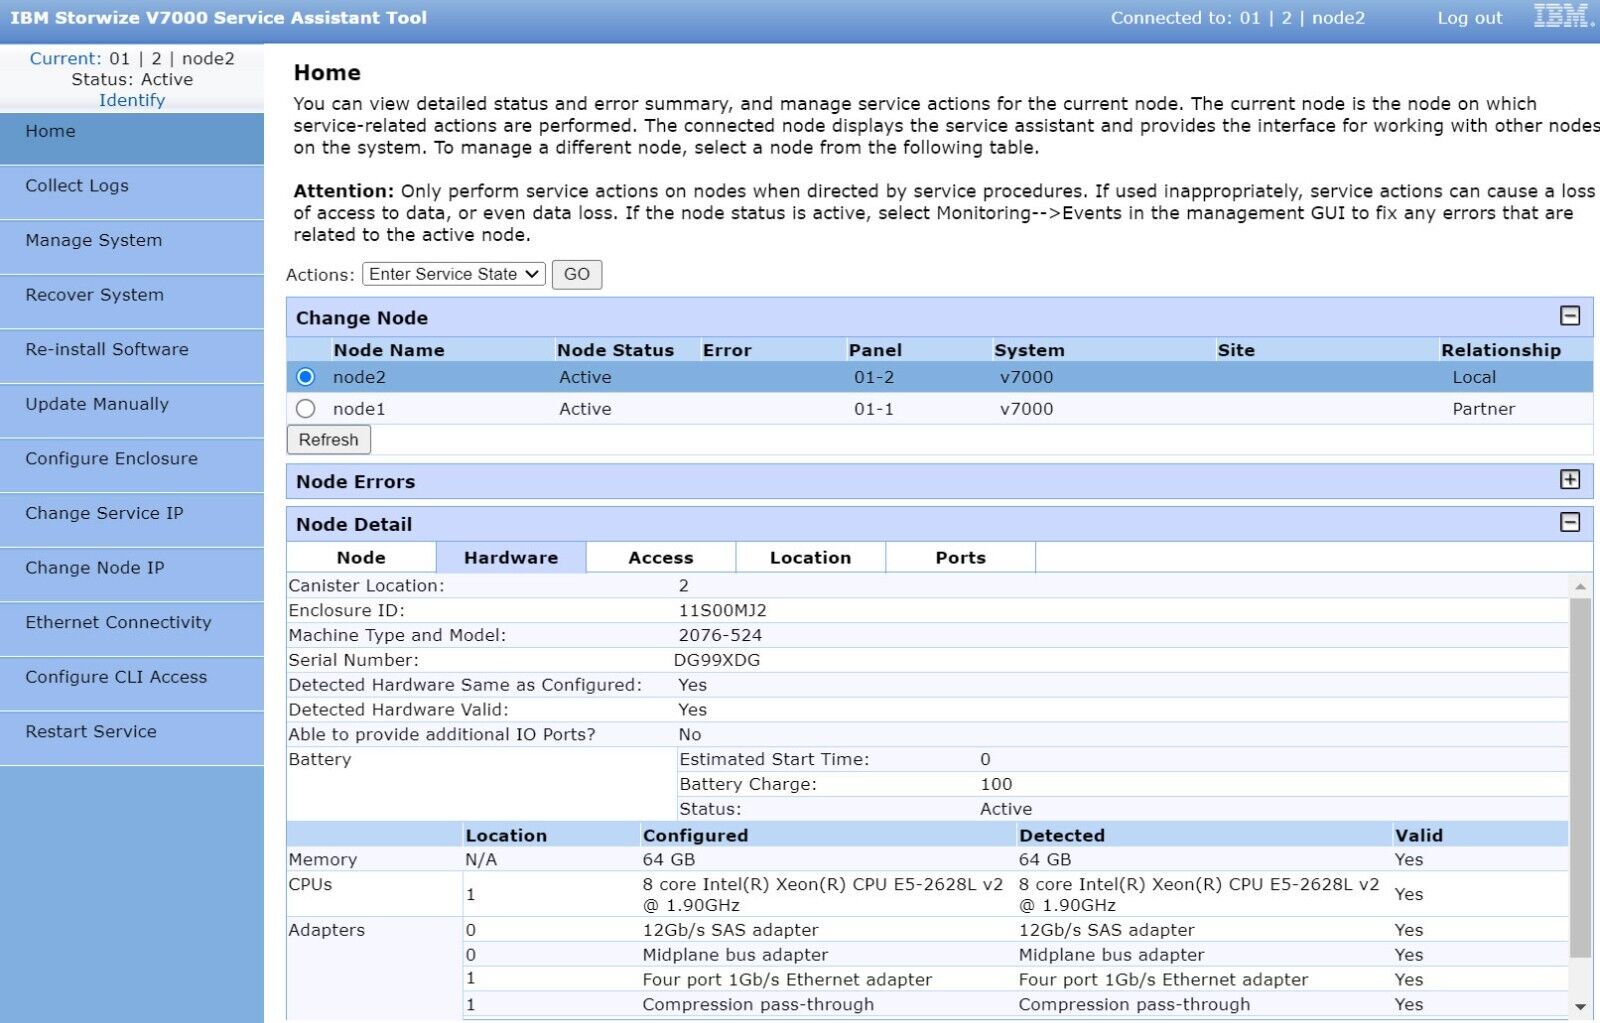Open Re-install Software page

coord(132,357)
